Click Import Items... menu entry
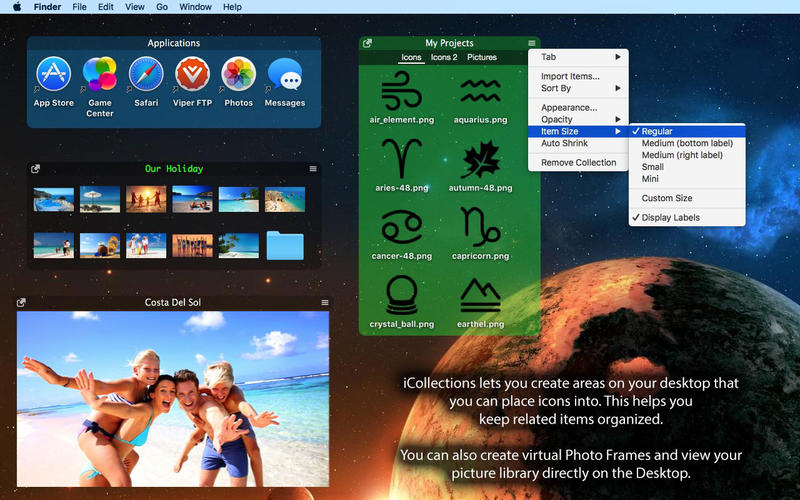800x500 pixels. tap(578, 77)
